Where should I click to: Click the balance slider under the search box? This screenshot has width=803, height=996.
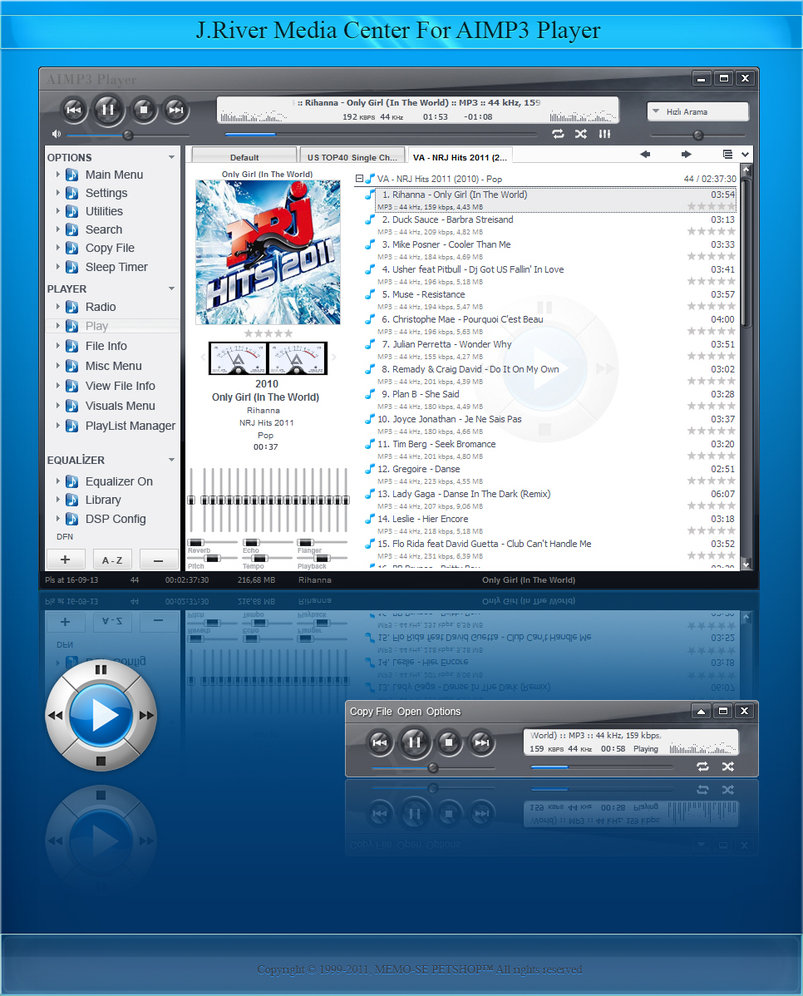click(x=698, y=135)
